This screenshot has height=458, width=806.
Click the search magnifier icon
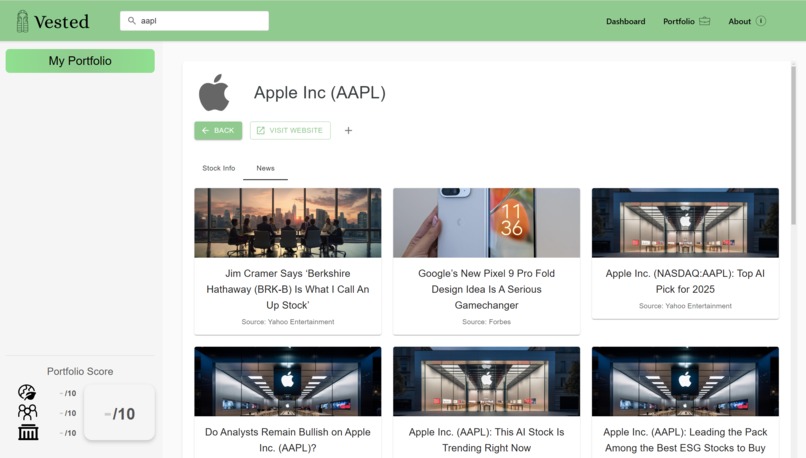(x=132, y=21)
